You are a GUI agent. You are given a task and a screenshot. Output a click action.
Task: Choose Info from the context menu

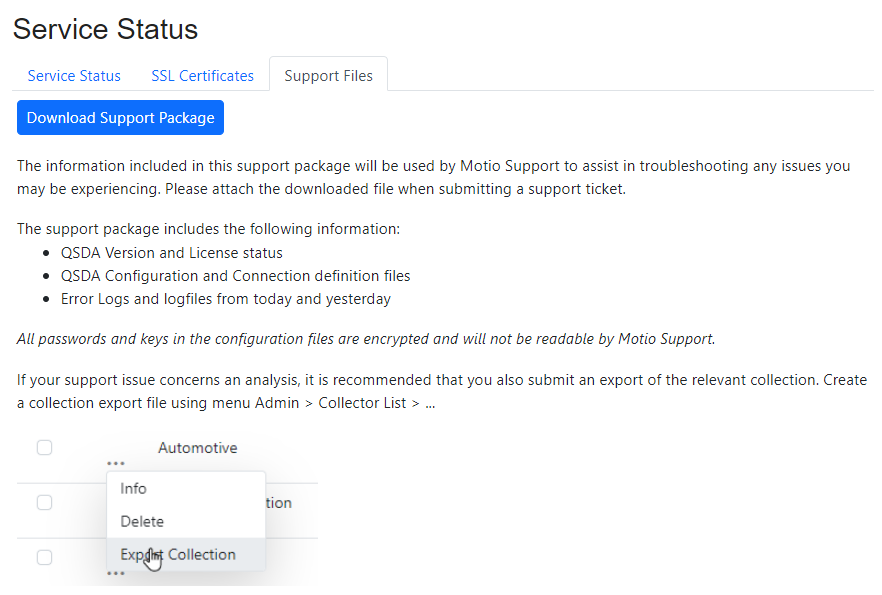(x=133, y=489)
